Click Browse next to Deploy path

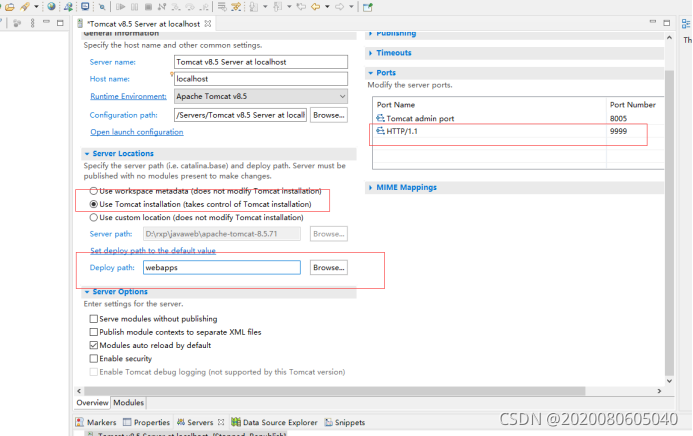pyautogui.click(x=328, y=267)
